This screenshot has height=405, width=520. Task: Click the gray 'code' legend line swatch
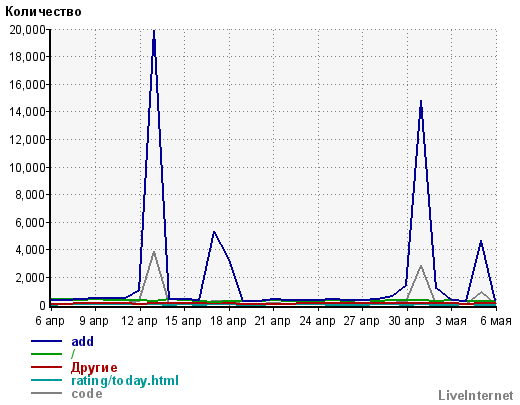click(46, 393)
